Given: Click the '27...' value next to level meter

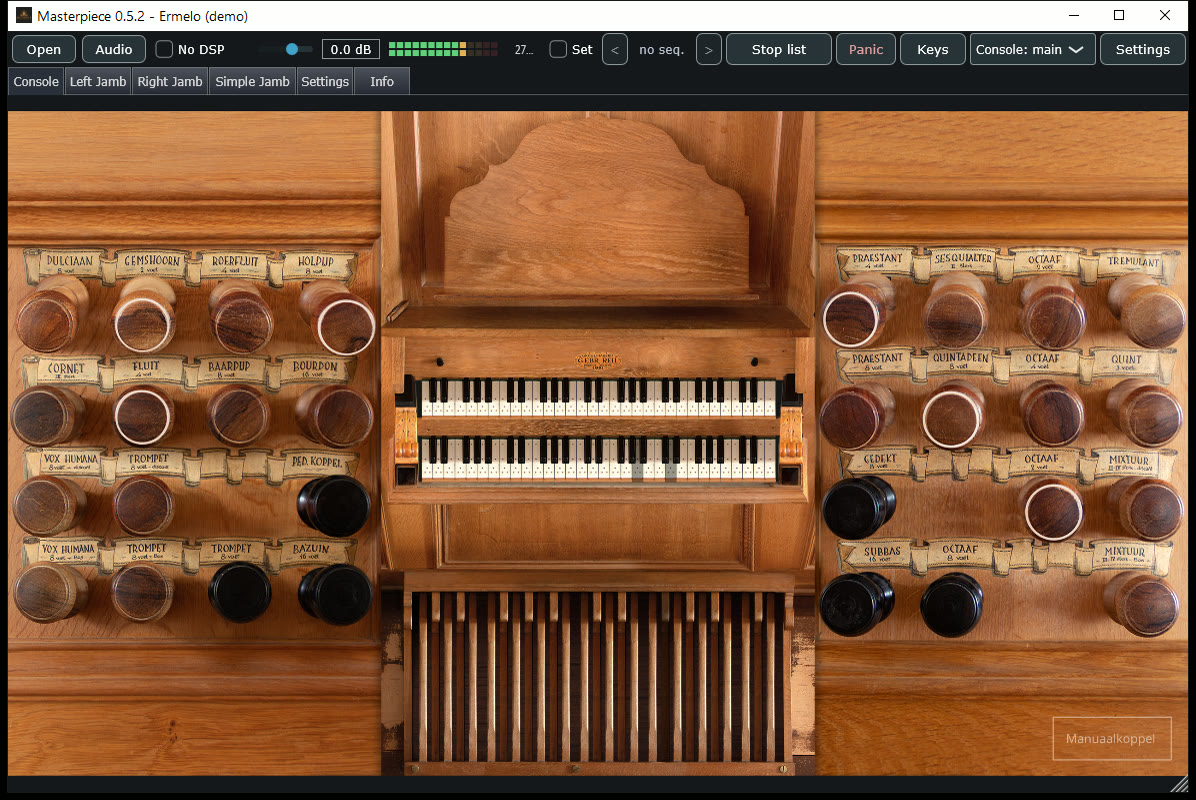Looking at the screenshot, I should tap(524, 50).
